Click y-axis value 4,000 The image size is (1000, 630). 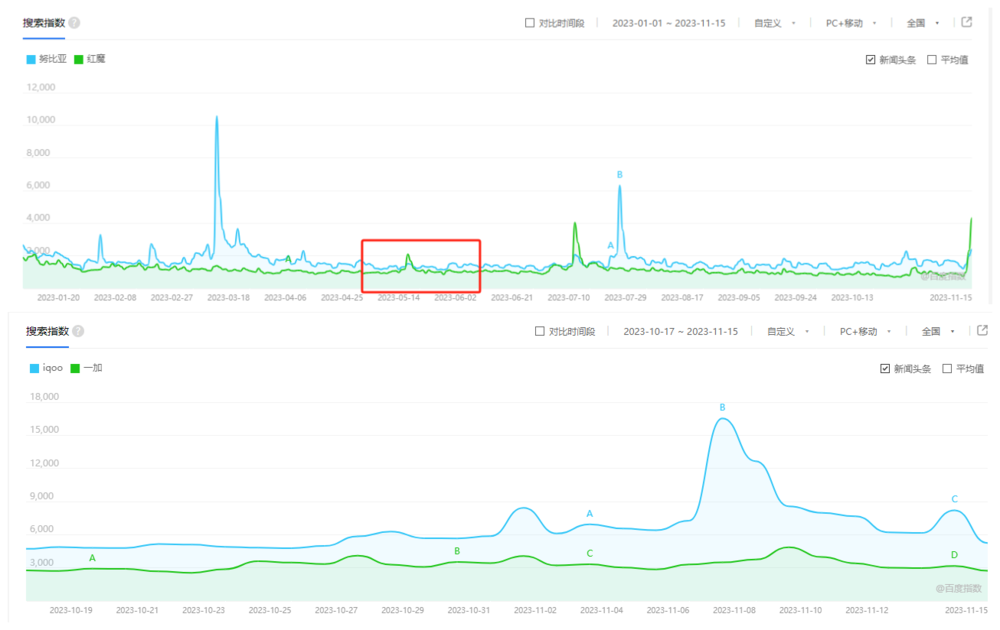tap(38, 218)
